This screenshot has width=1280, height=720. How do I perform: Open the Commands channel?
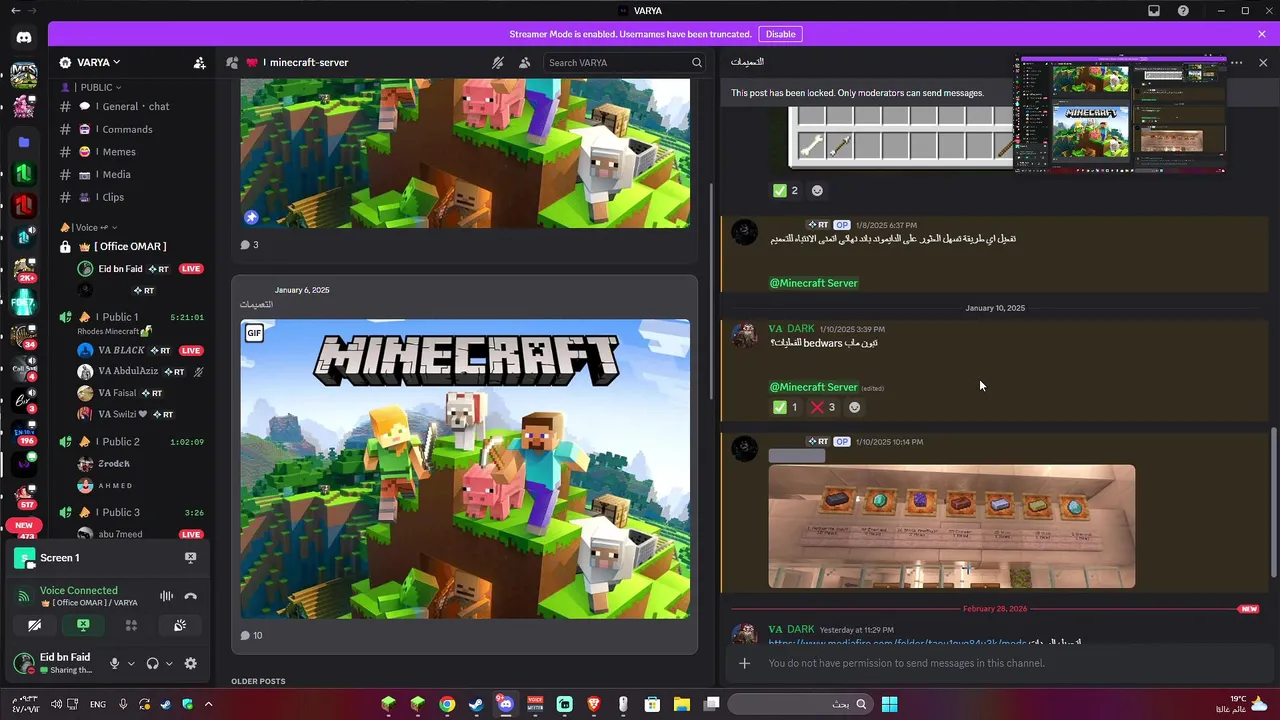pyautogui.click(x=133, y=129)
